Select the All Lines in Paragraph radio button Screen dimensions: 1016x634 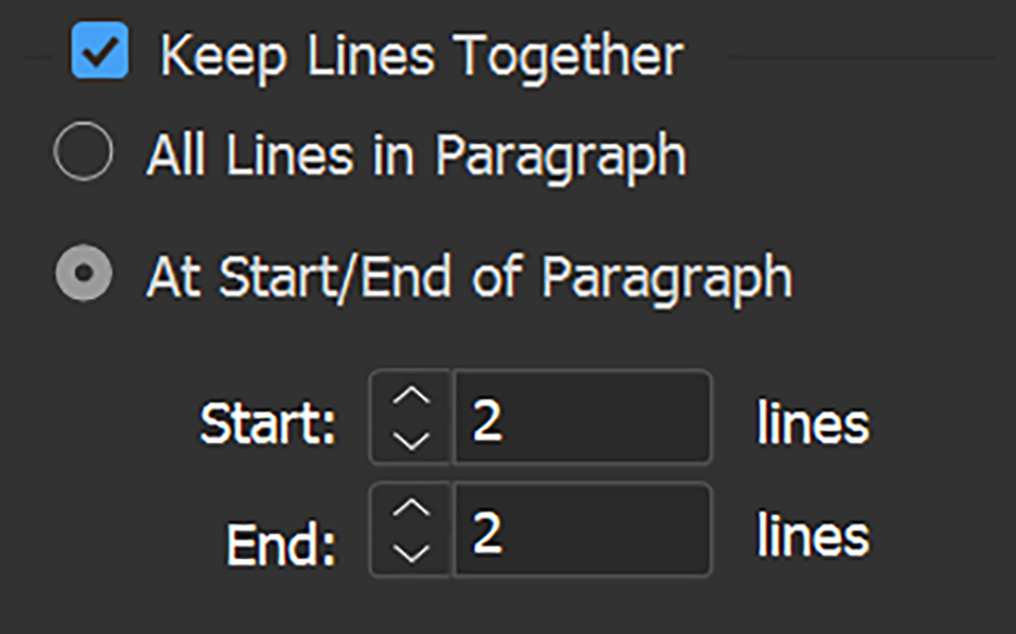pos(83,155)
